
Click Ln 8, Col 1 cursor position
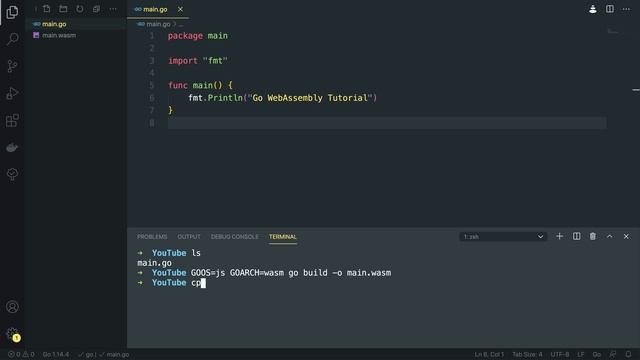(489, 354)
